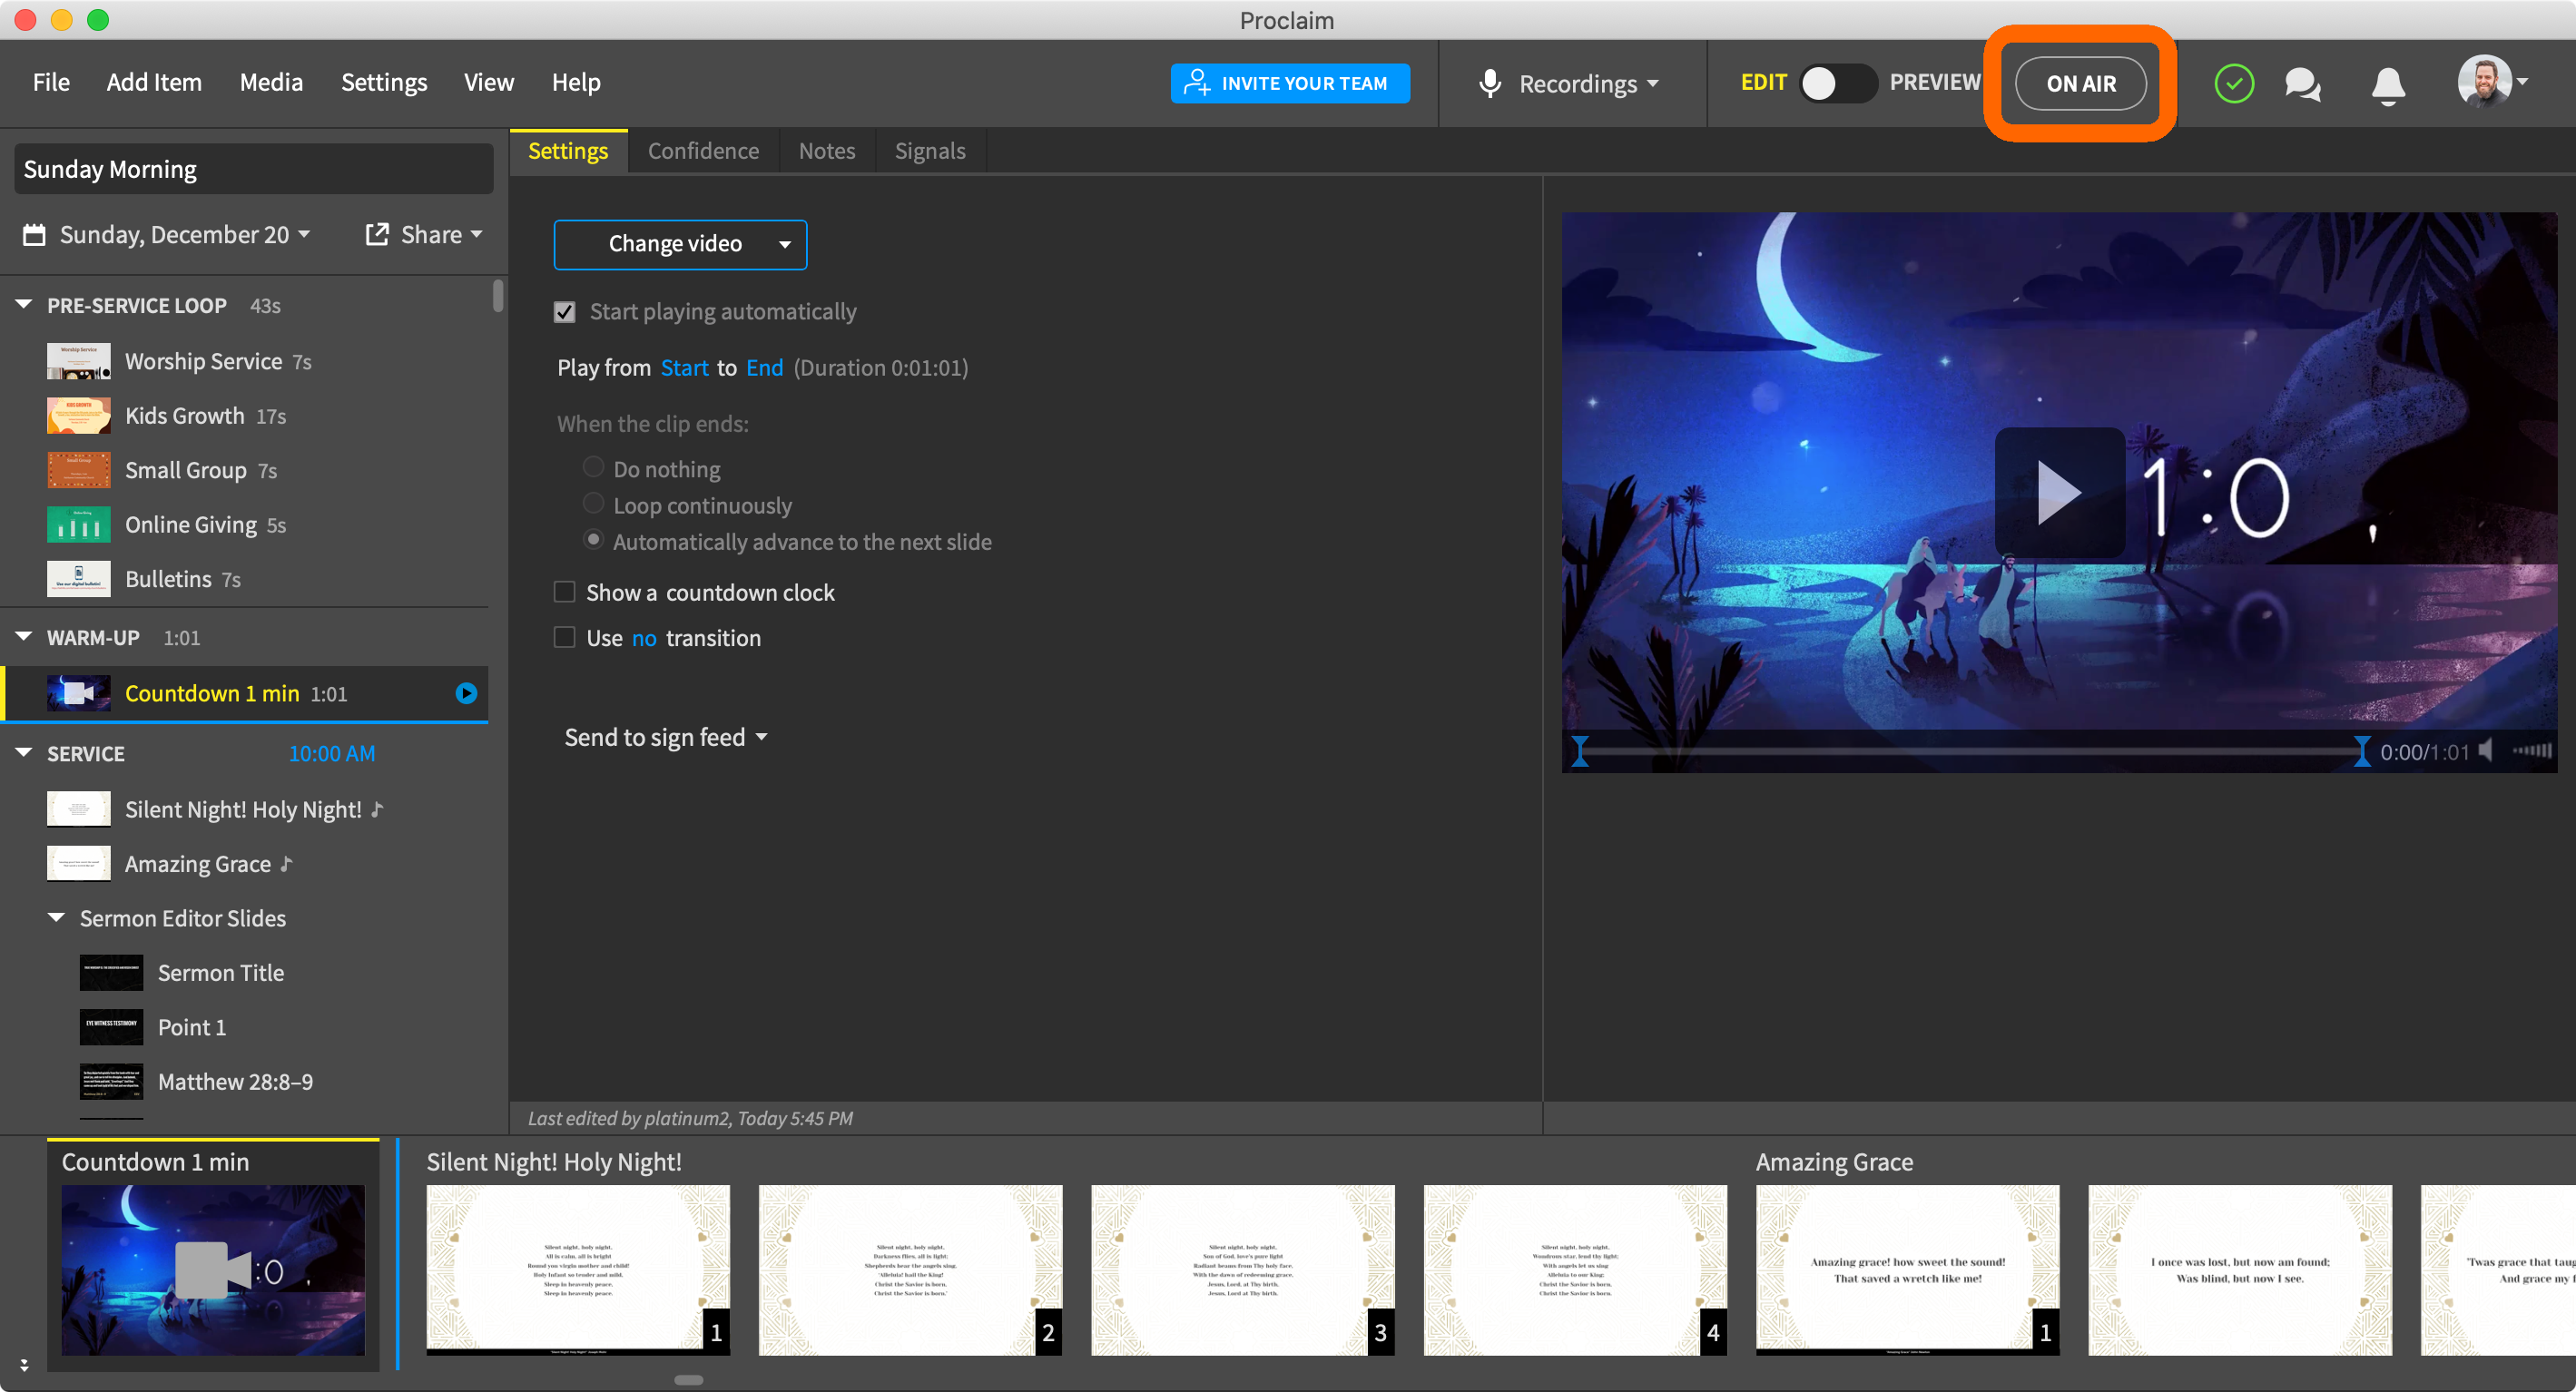The width and height of the screenshot is (2576, 1392).
Task: Open the View menu
Action: point(489,82)
